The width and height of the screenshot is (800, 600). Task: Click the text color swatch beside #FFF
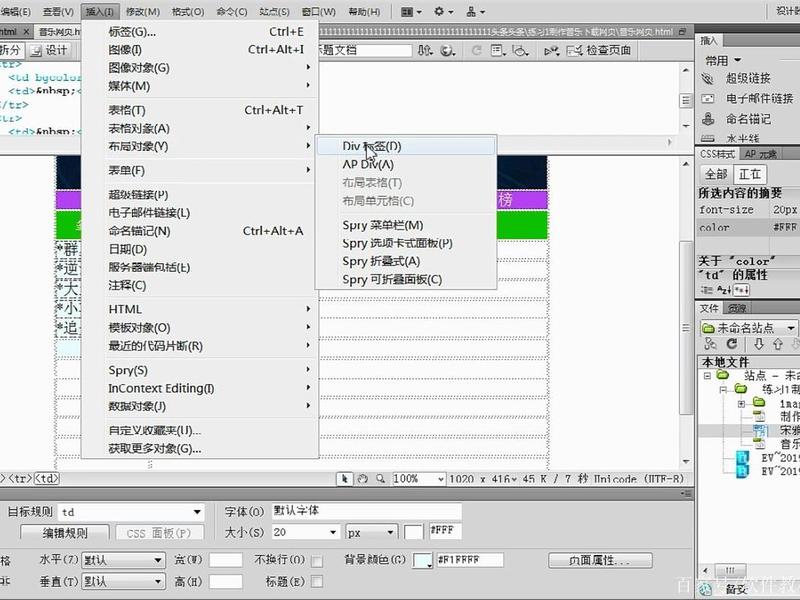pos(413,532)
